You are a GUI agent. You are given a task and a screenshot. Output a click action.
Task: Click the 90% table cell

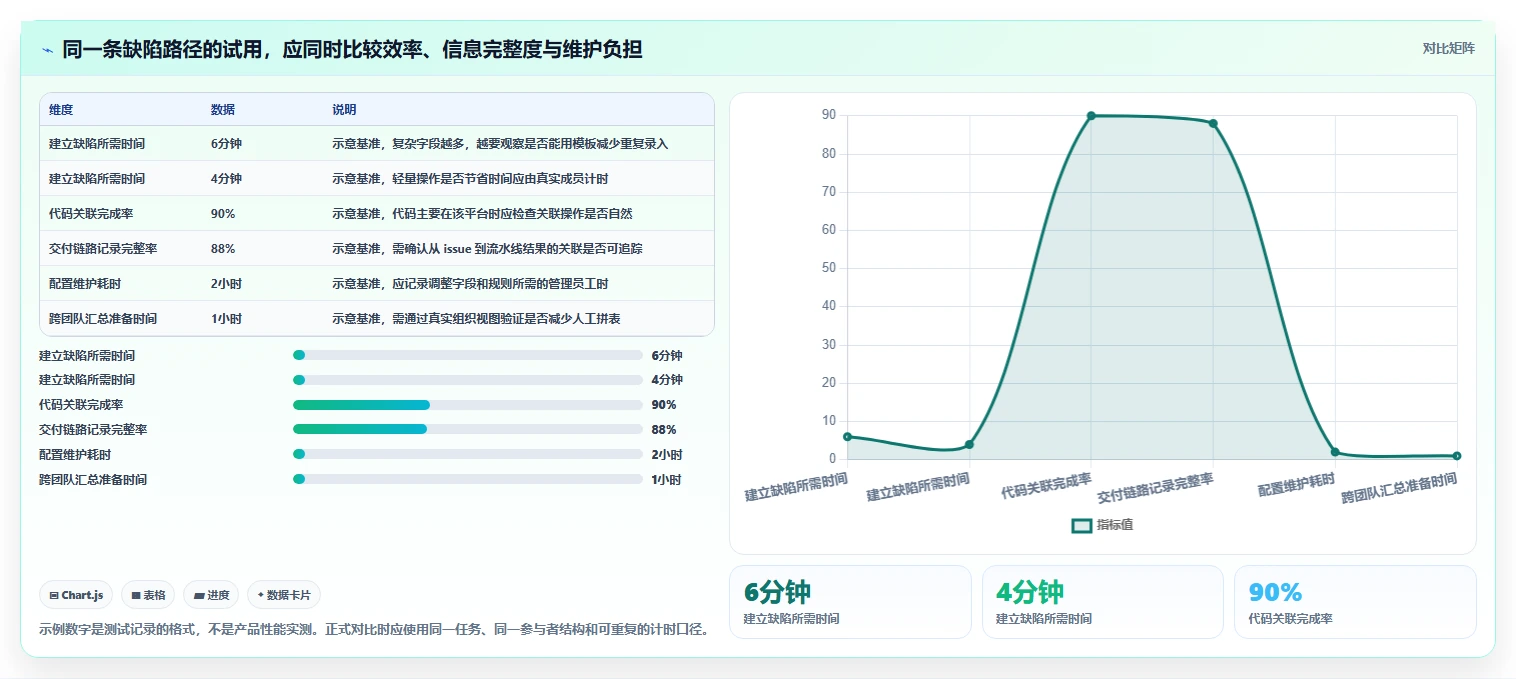[x=223, y=214]
